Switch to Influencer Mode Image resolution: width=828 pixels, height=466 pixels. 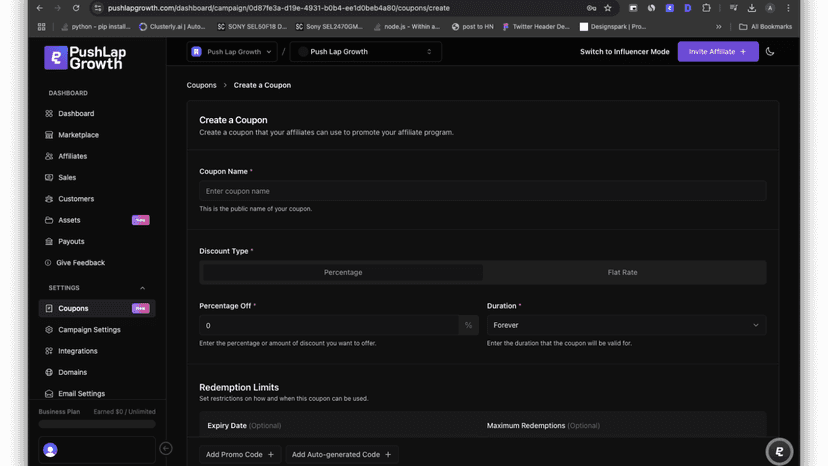click(x=625, y=52)
